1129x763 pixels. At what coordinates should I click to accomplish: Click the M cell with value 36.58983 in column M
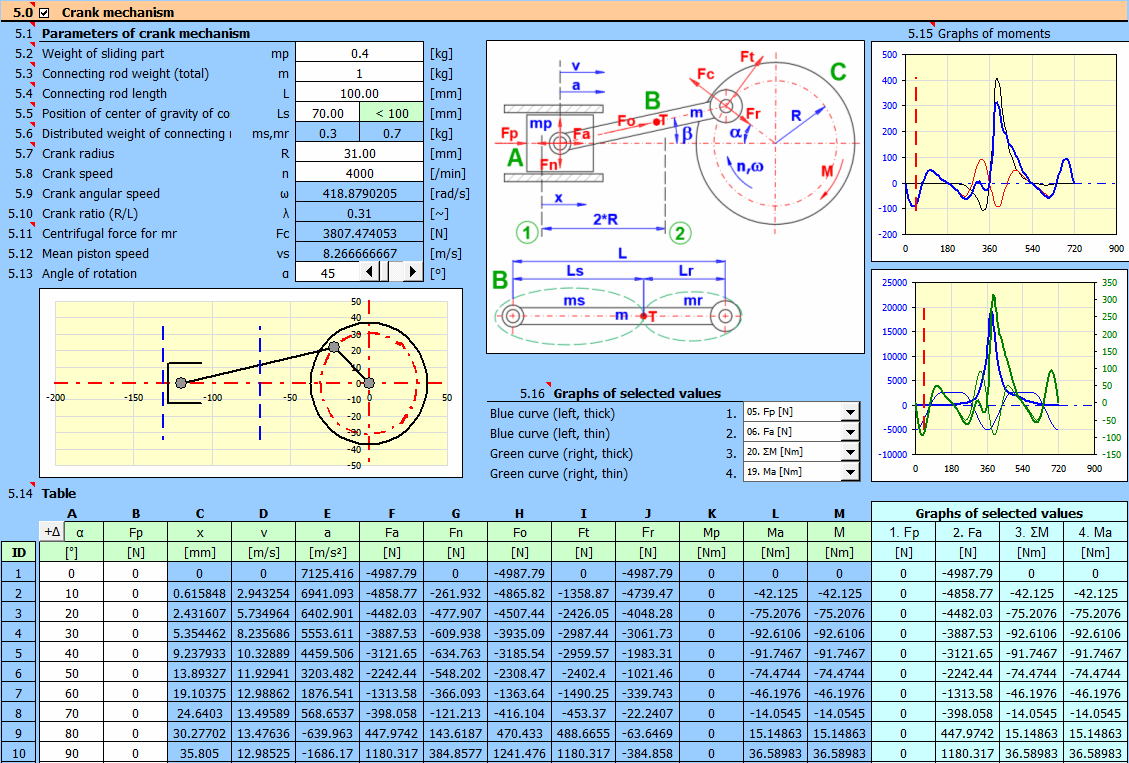pos(840,754)
